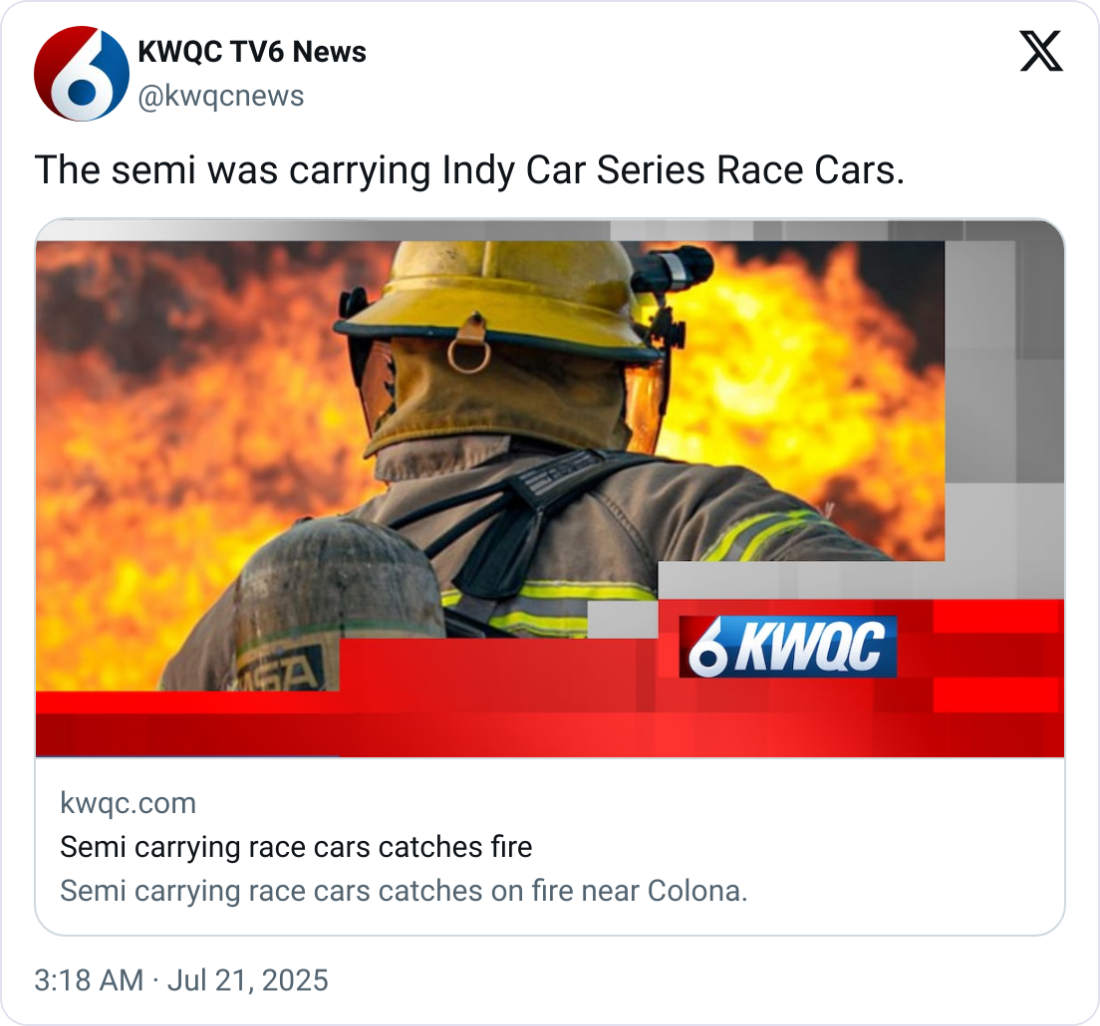Click the blue dot in the avatar's 6
The height and width of the screenshot is (1026, 1100).
(83, 91)
